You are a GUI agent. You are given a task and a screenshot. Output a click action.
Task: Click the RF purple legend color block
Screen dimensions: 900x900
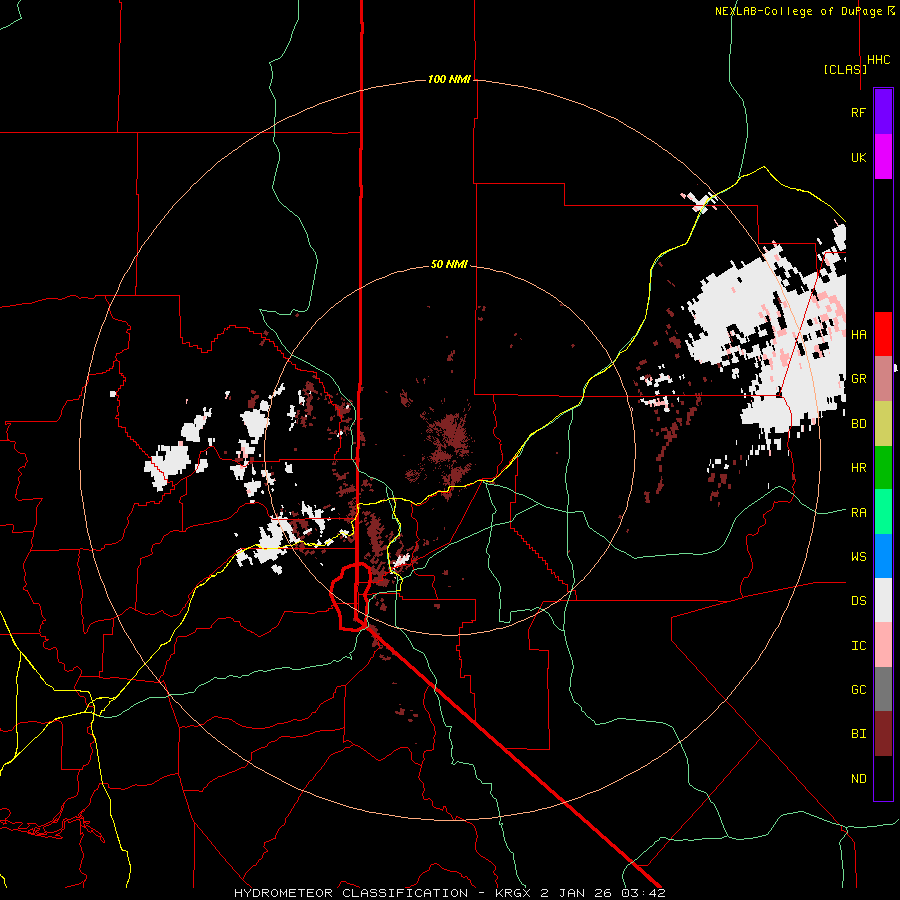pos(883,112)
